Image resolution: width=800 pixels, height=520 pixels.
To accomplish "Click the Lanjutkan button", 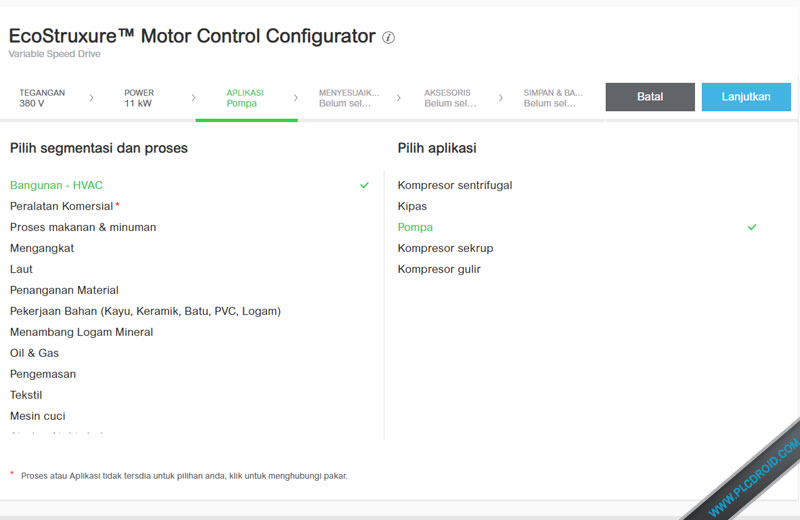I will point(746,97).
